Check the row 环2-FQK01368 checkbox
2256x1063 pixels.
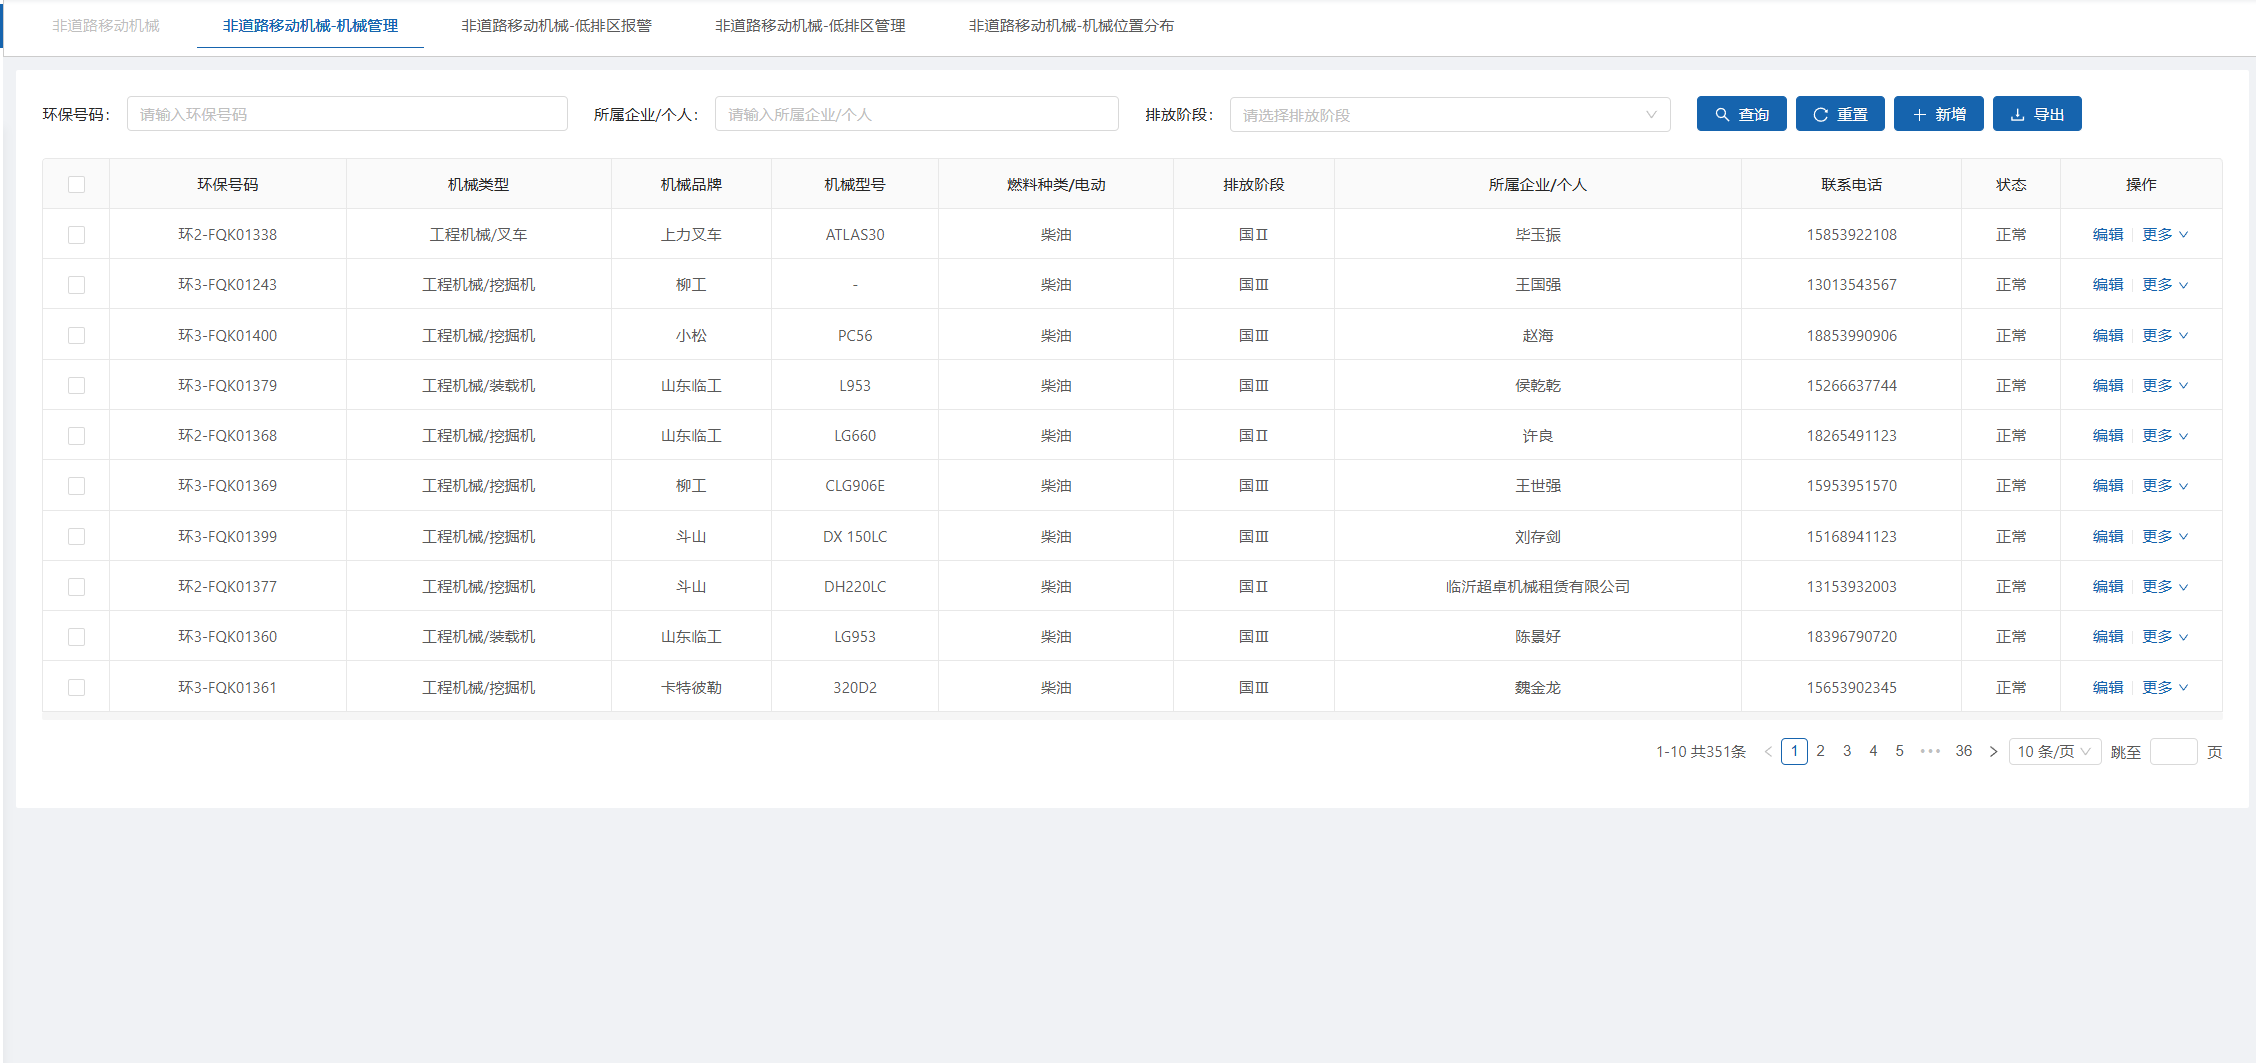[76, 435]
